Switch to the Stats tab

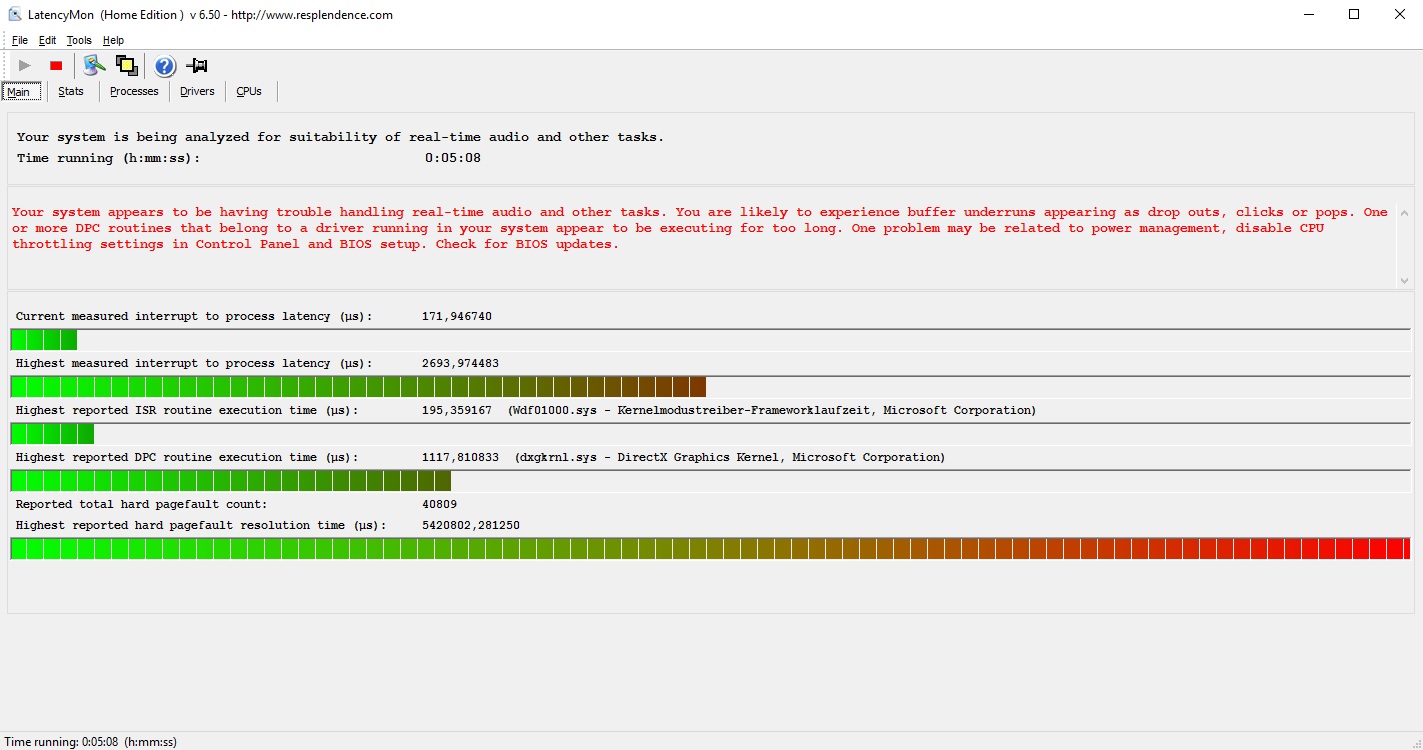pos(71,92)
